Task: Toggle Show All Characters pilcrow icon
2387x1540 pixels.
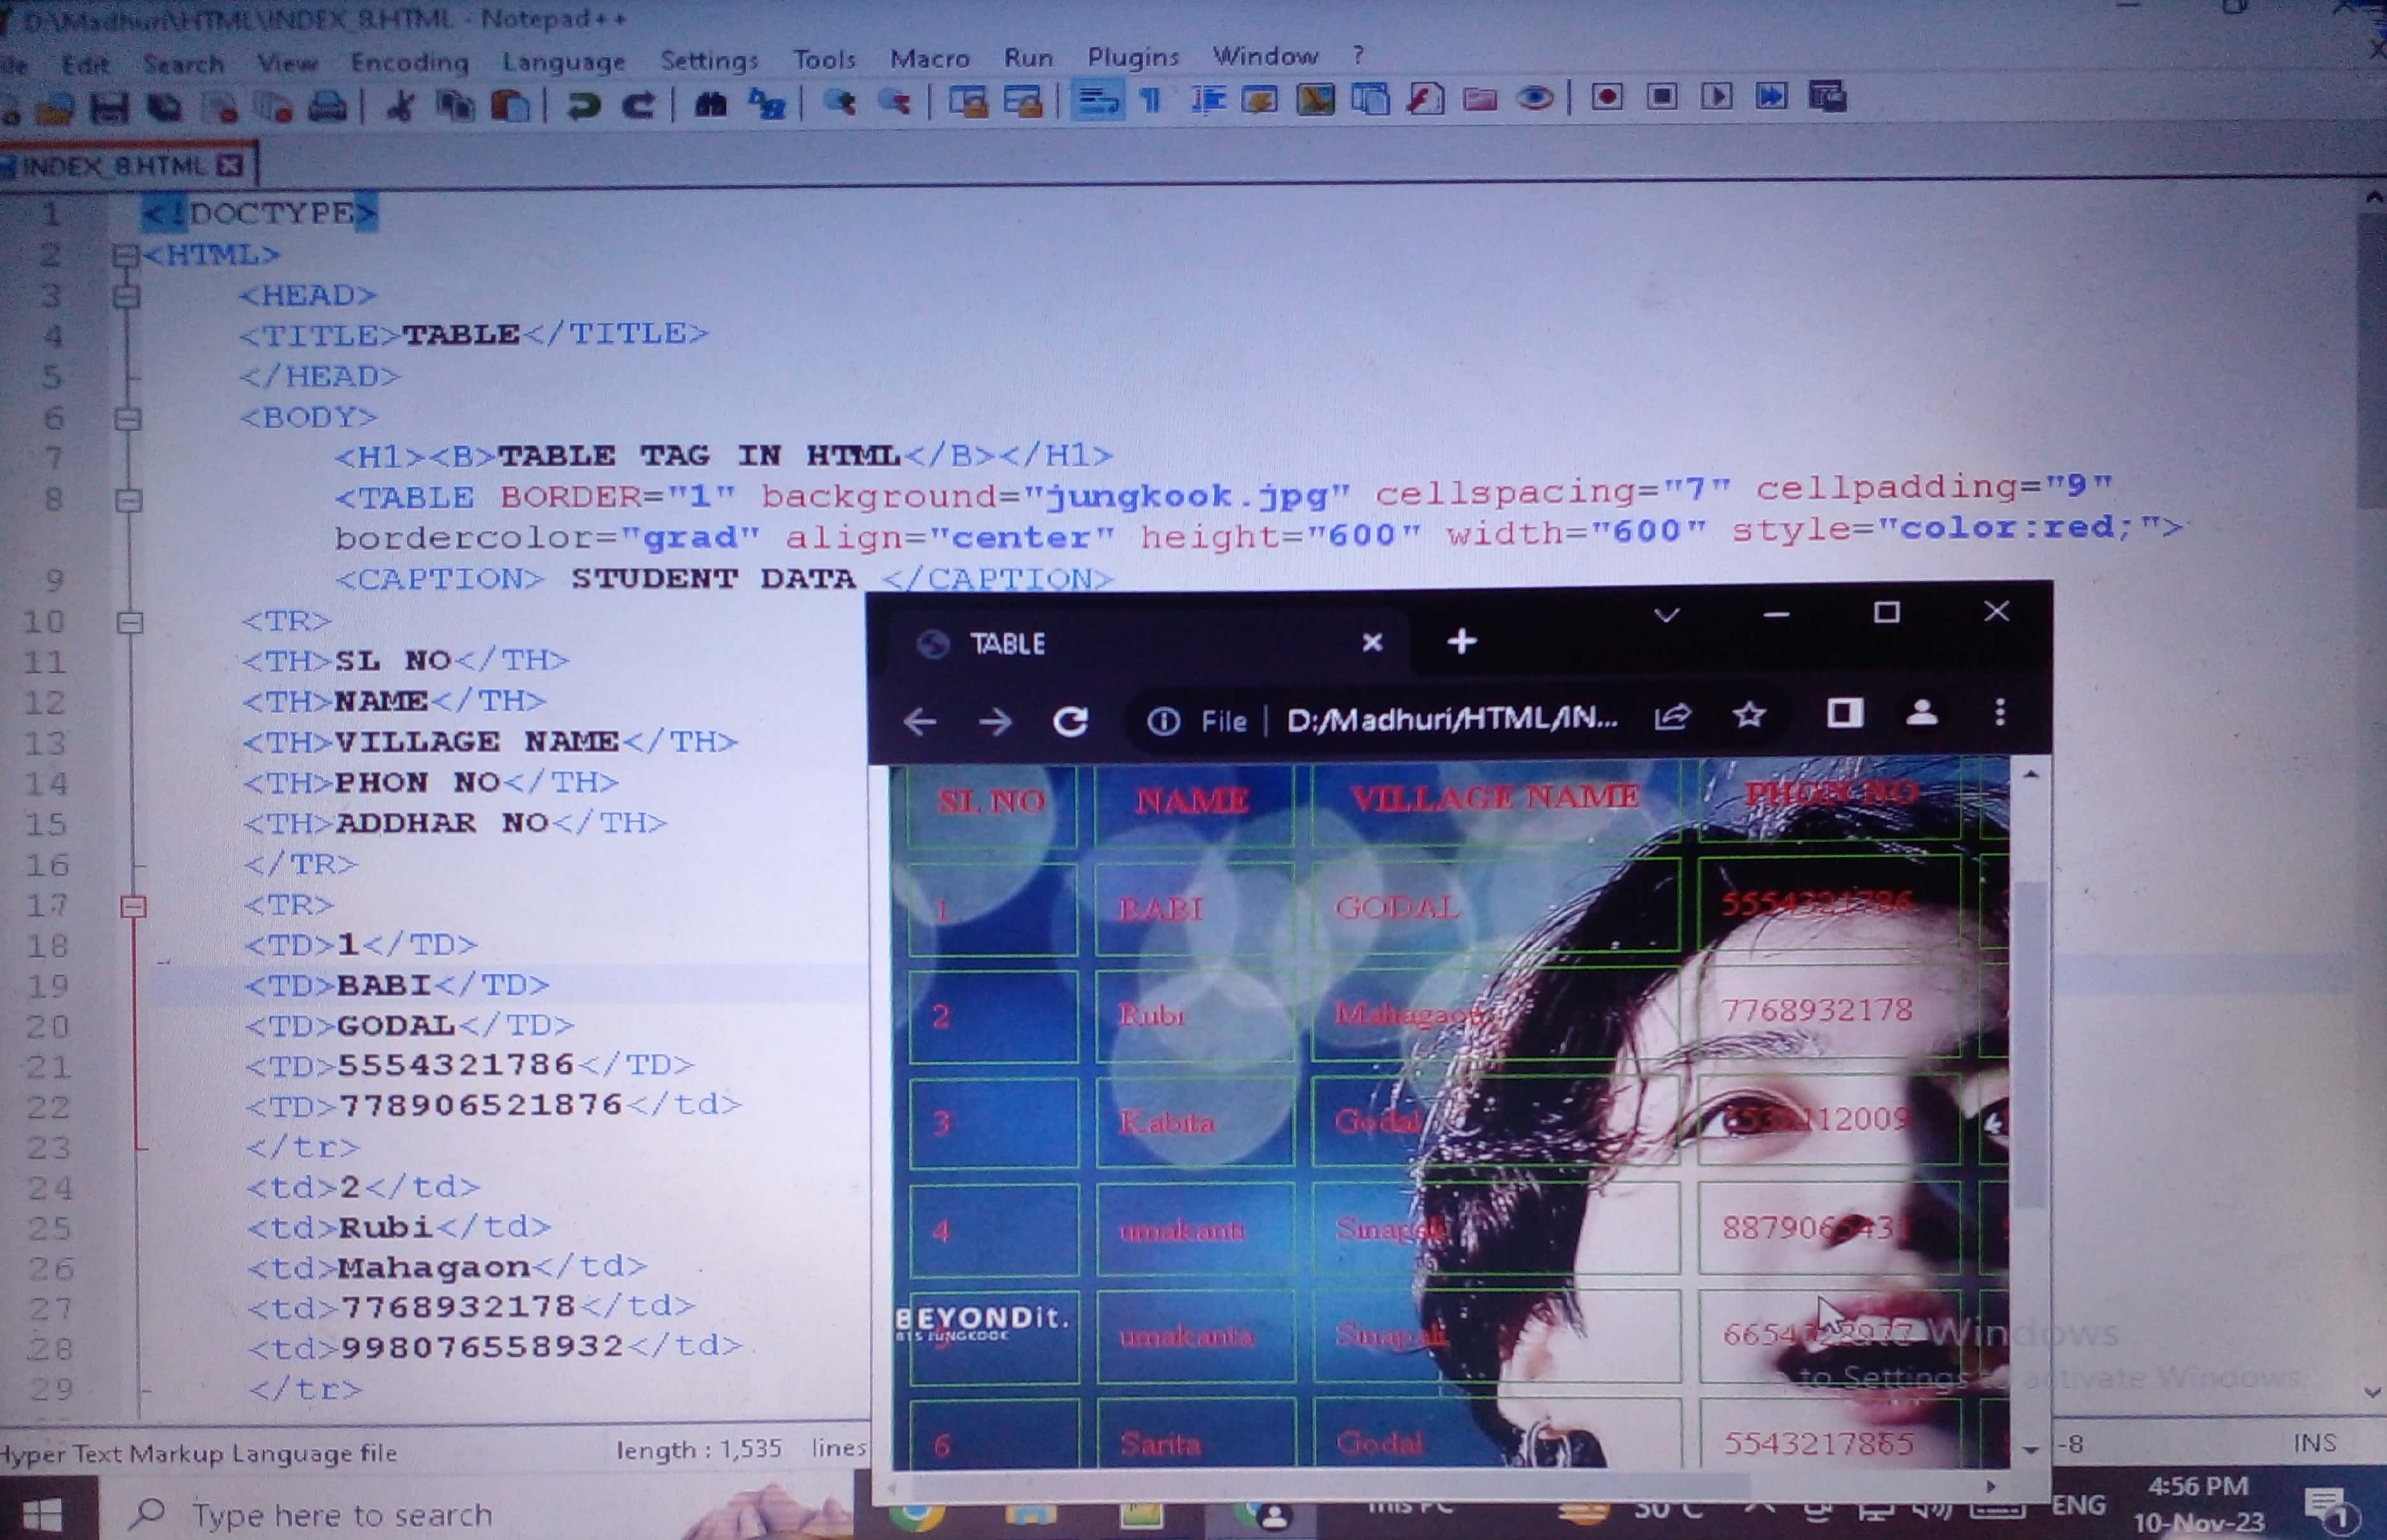Action: click(1151, 100)
